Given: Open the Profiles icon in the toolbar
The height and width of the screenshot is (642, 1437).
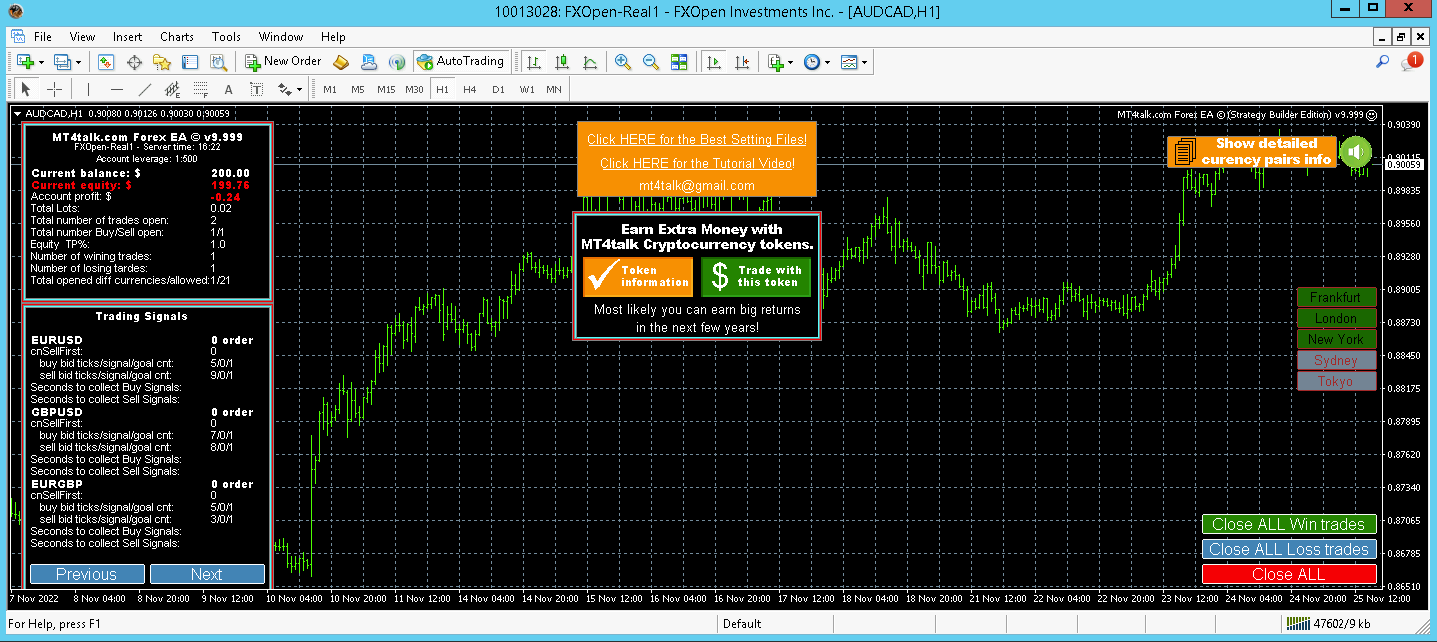Looking at the screenshot, I should [x=62, y=62].
